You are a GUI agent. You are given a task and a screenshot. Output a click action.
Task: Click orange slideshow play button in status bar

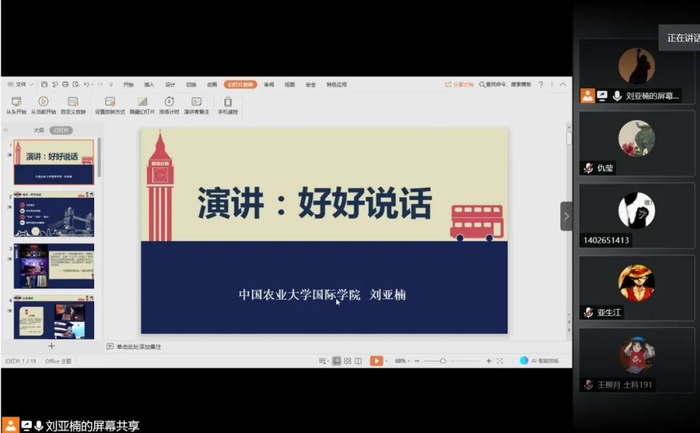(x=376, y=361)
